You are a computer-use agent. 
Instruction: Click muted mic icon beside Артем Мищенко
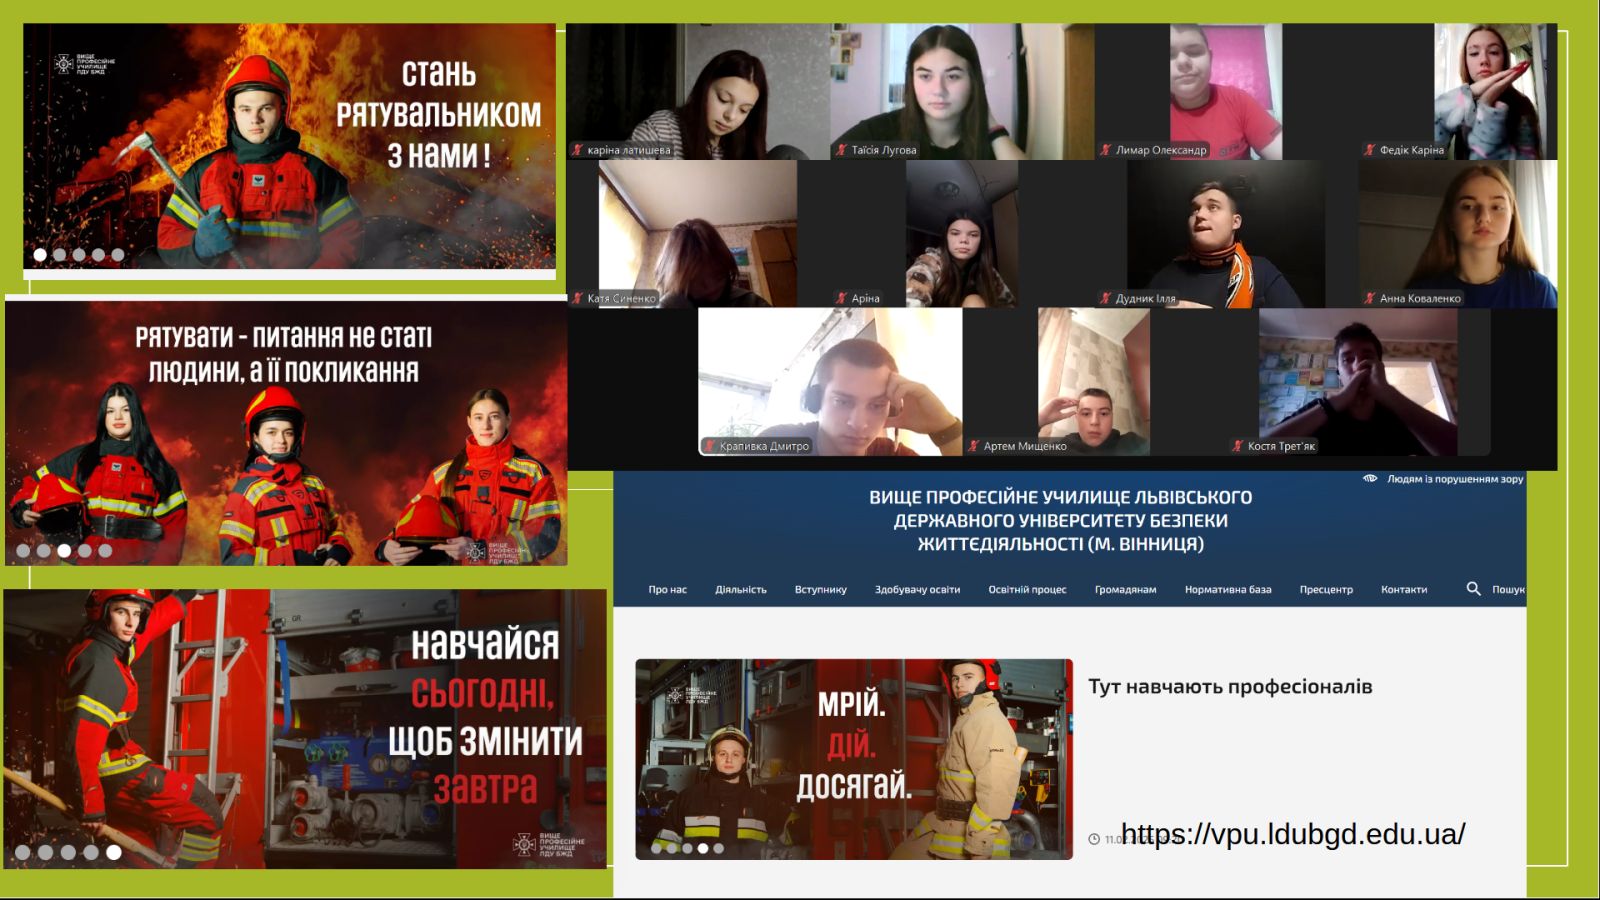click(974, 446)
